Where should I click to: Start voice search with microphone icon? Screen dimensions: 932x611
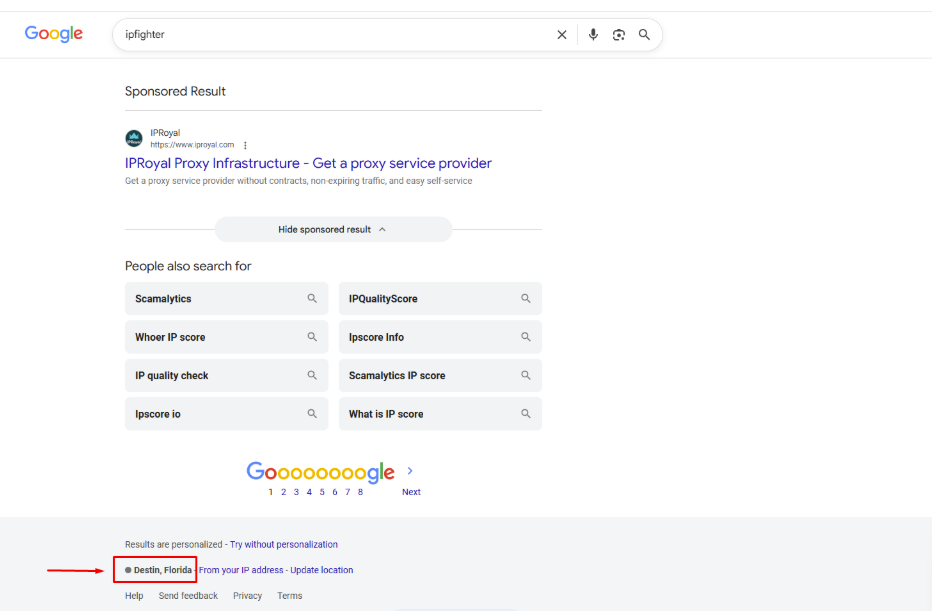[x=593, y=34]
